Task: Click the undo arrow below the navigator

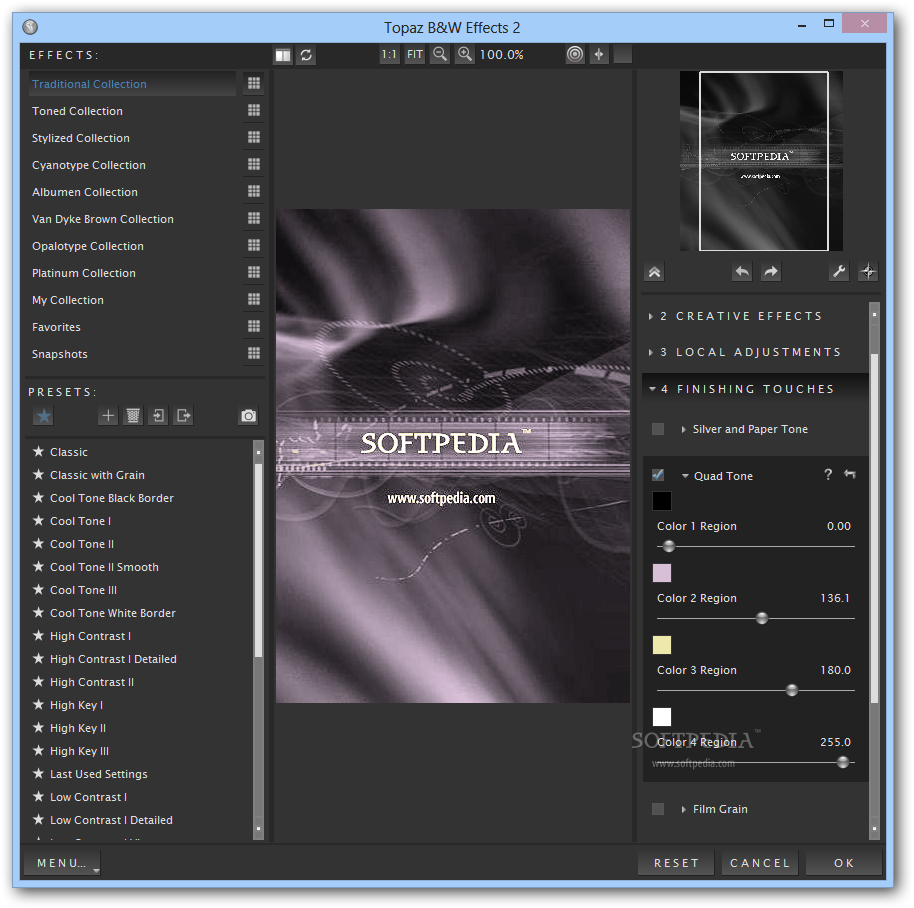Action: click(x=742, y=272)
